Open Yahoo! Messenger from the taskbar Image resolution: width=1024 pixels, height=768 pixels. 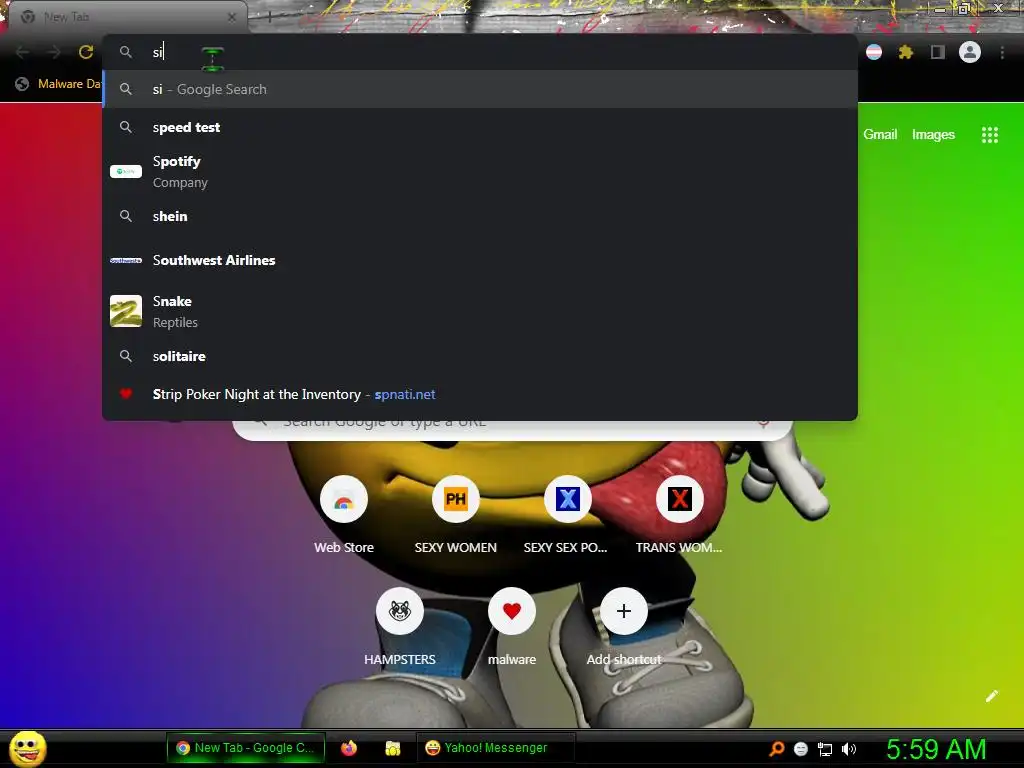(495, 748)
